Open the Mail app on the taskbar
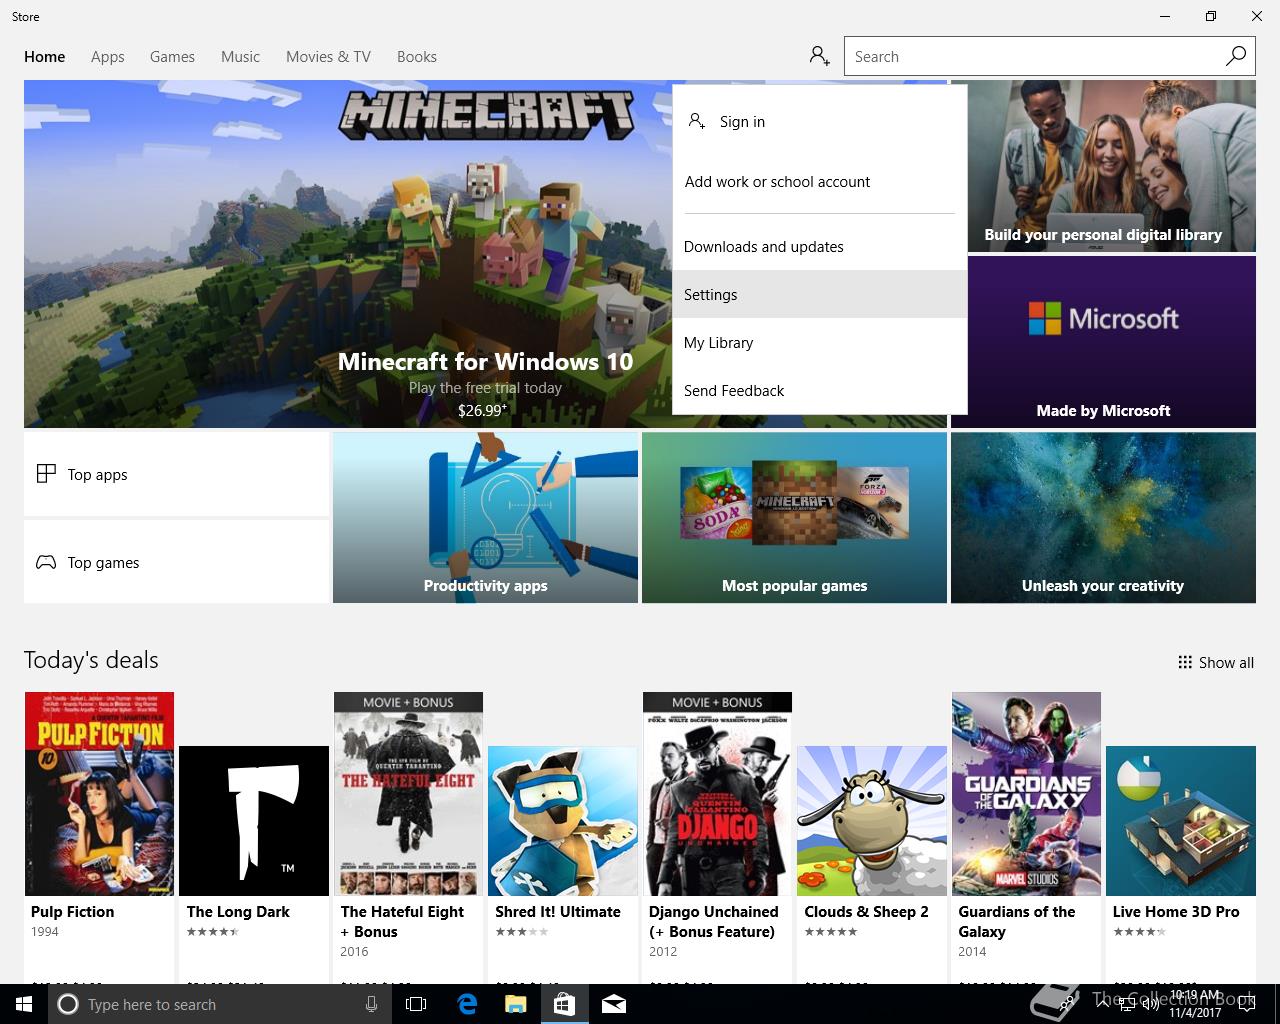 tap(614, 1004)
